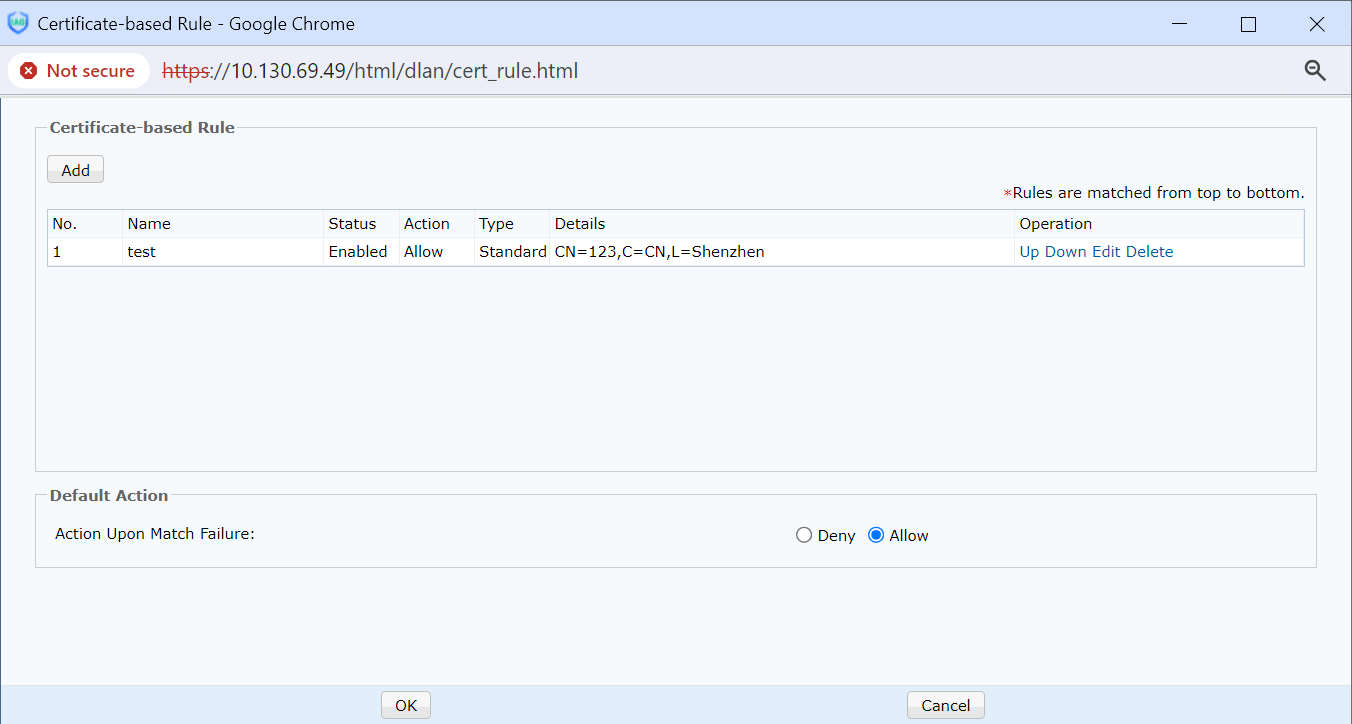Open the Not secure site warning badge
The width and height of the screenshot is (1352, 724).
coord(78,71)
